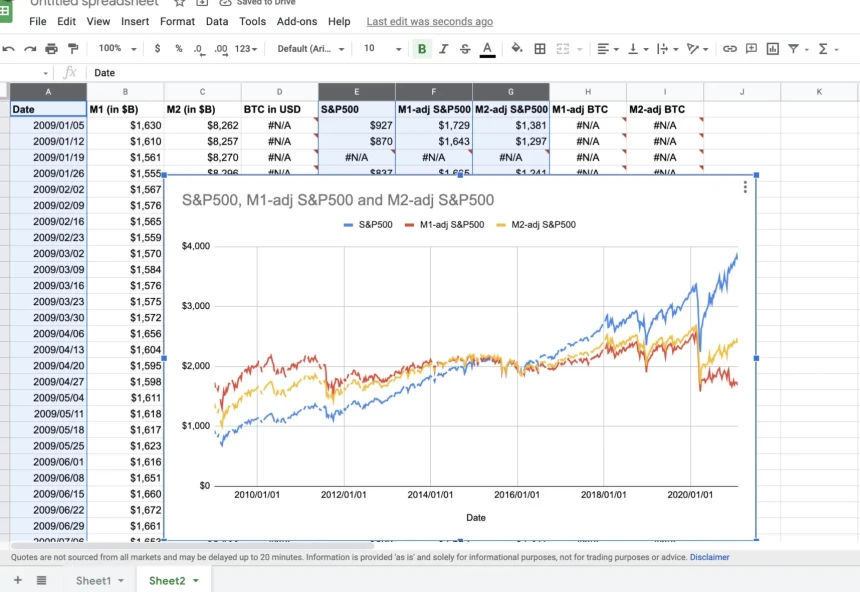The height and width of the screenshot is (592, 860).
Task: Toggle Italic formatting
Action: point(444,48)
